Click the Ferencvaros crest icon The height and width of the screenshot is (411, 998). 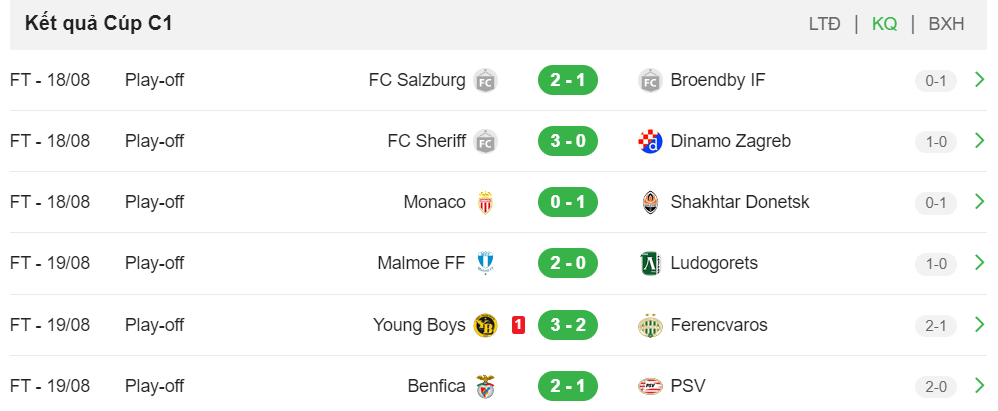(650, 325)
